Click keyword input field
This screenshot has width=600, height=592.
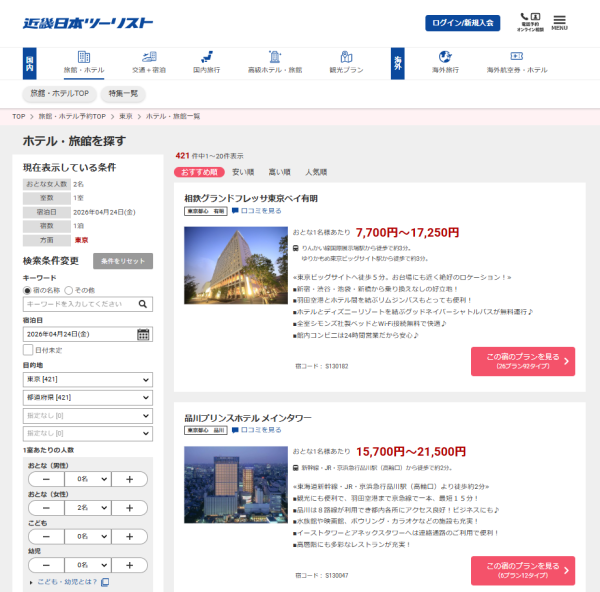click(x=88, y=304)
